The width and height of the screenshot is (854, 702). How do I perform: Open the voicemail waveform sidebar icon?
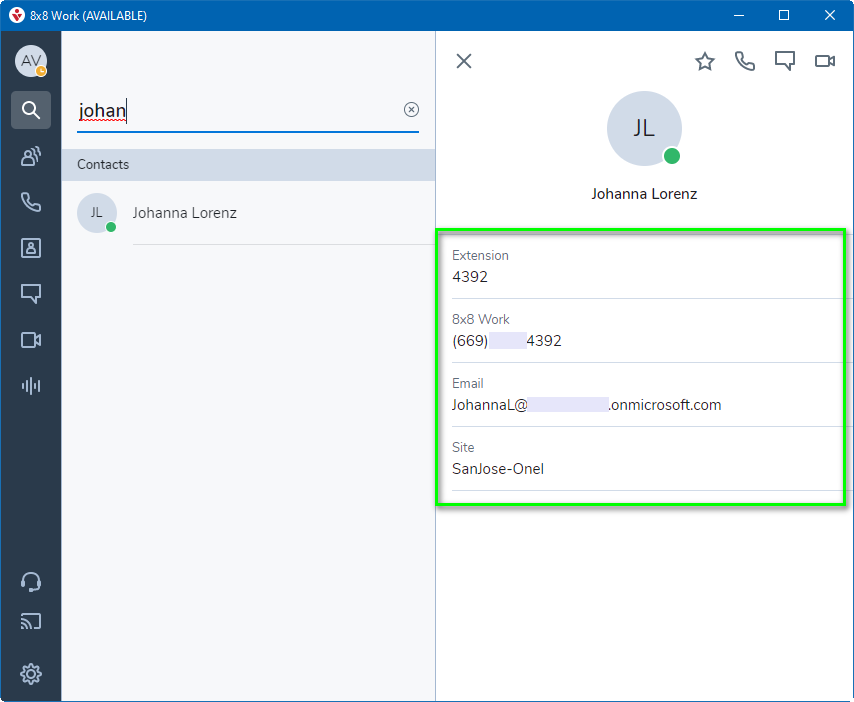pos(31,386)
